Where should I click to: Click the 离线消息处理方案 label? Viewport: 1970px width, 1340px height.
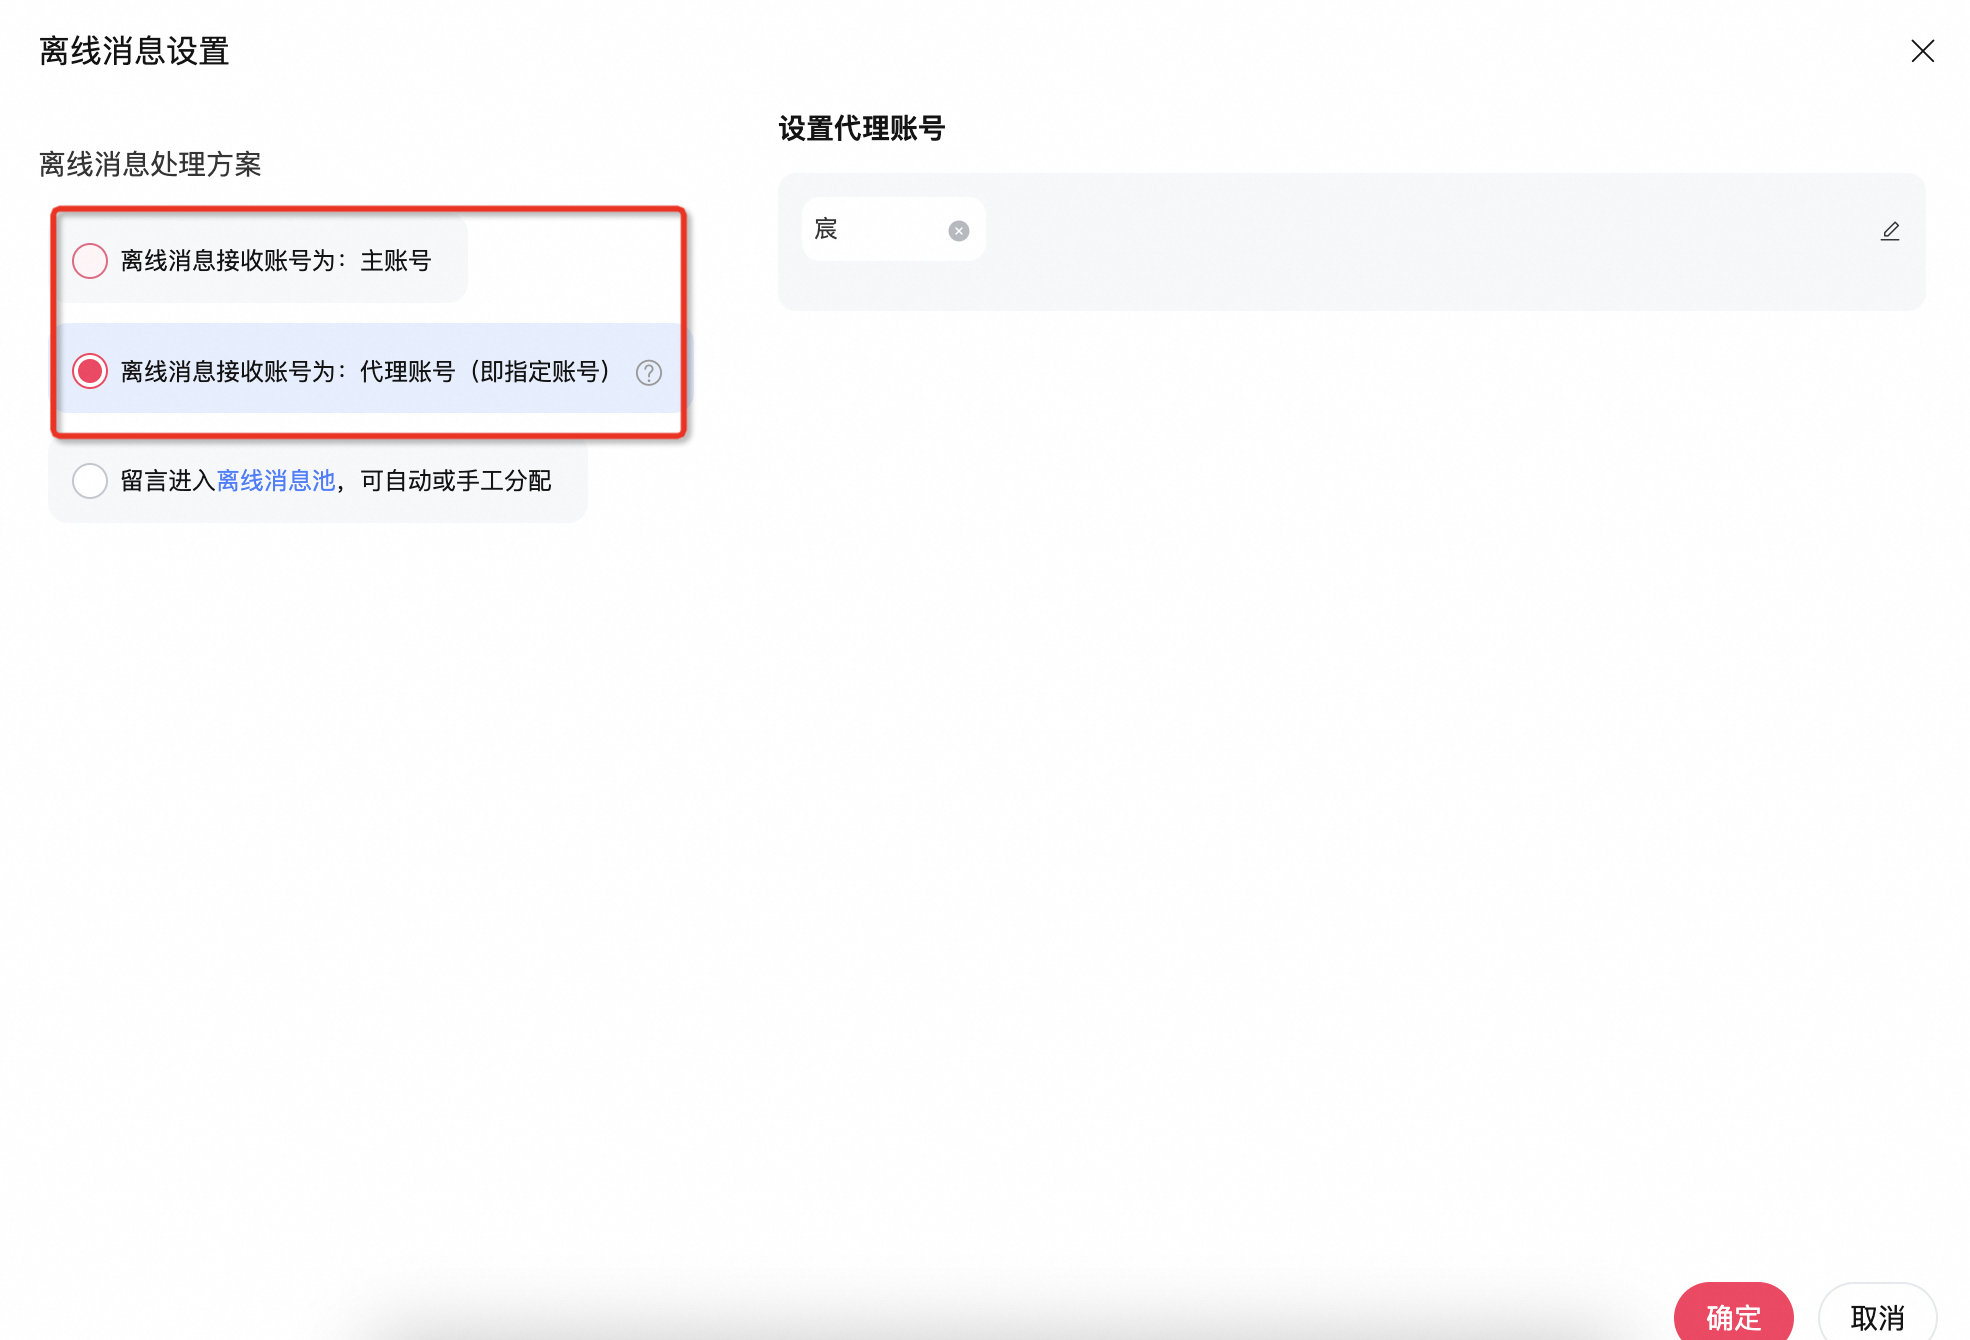pos(150,164)
